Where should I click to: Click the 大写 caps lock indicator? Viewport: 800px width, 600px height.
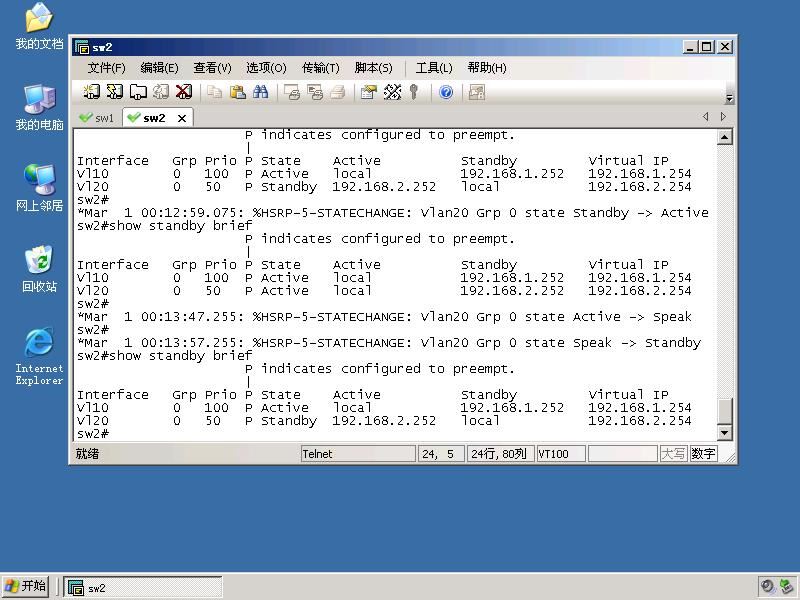(673, 454)
